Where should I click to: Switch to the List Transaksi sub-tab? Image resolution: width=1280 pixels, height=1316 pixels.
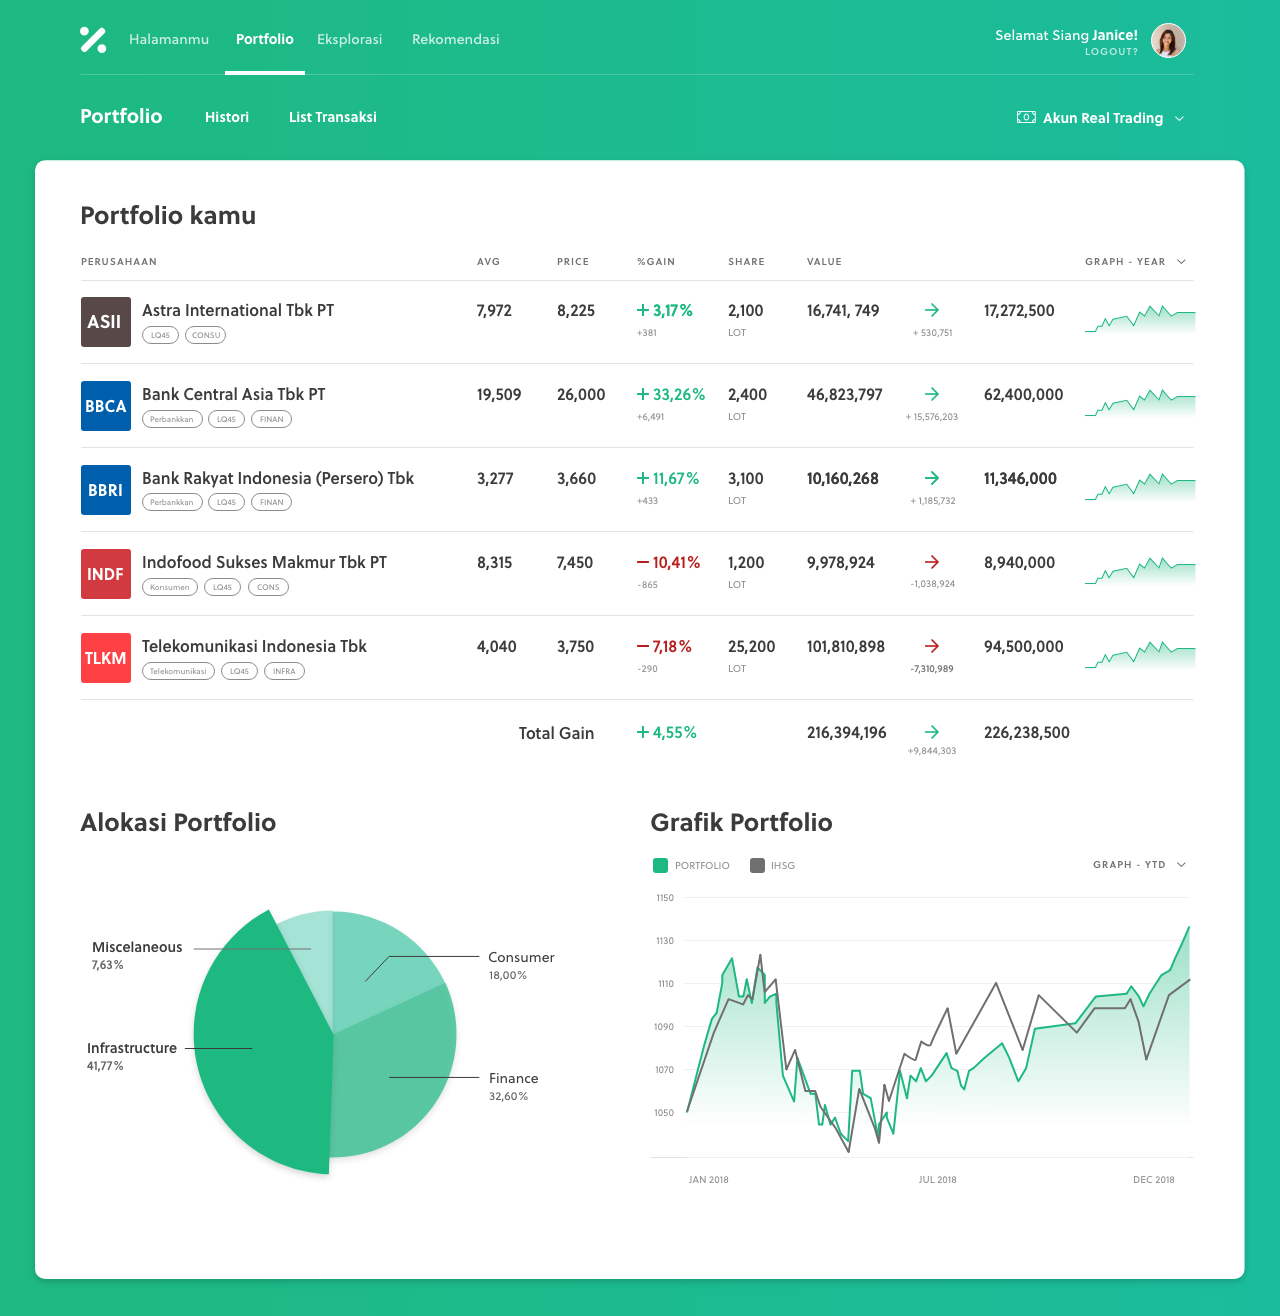click(333, 117)
